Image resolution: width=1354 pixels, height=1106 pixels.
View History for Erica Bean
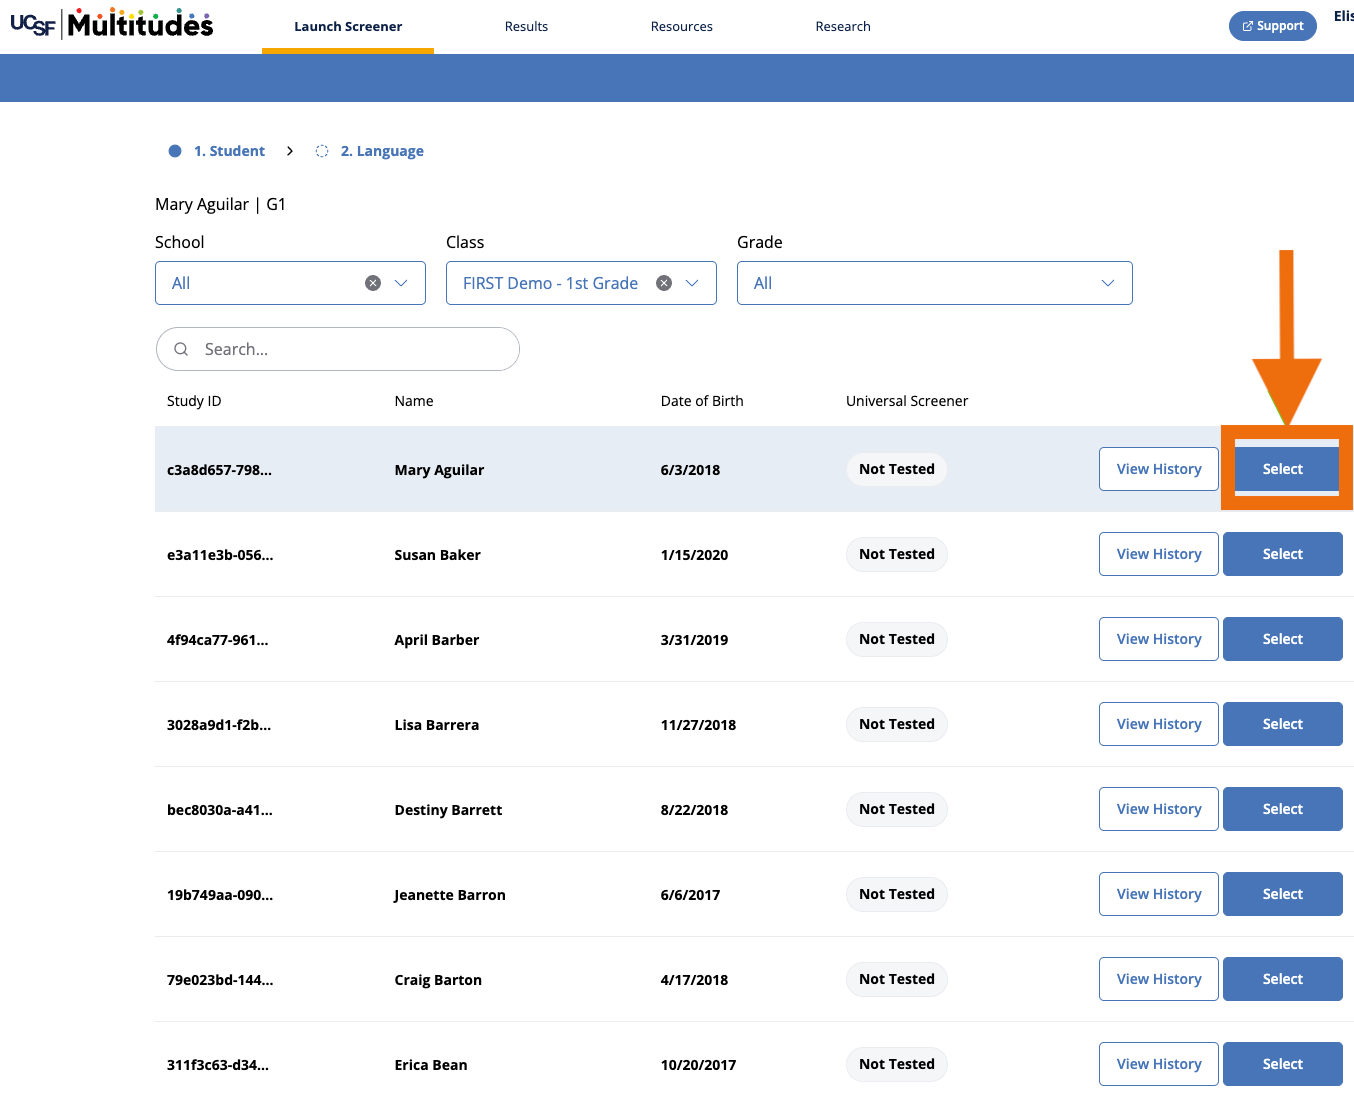click(1159, 1064)
